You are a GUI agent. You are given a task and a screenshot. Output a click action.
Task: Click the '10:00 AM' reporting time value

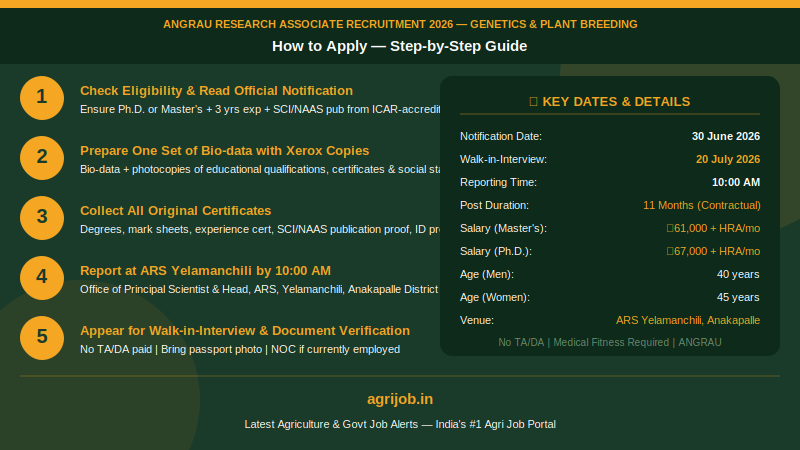(736, 182)
